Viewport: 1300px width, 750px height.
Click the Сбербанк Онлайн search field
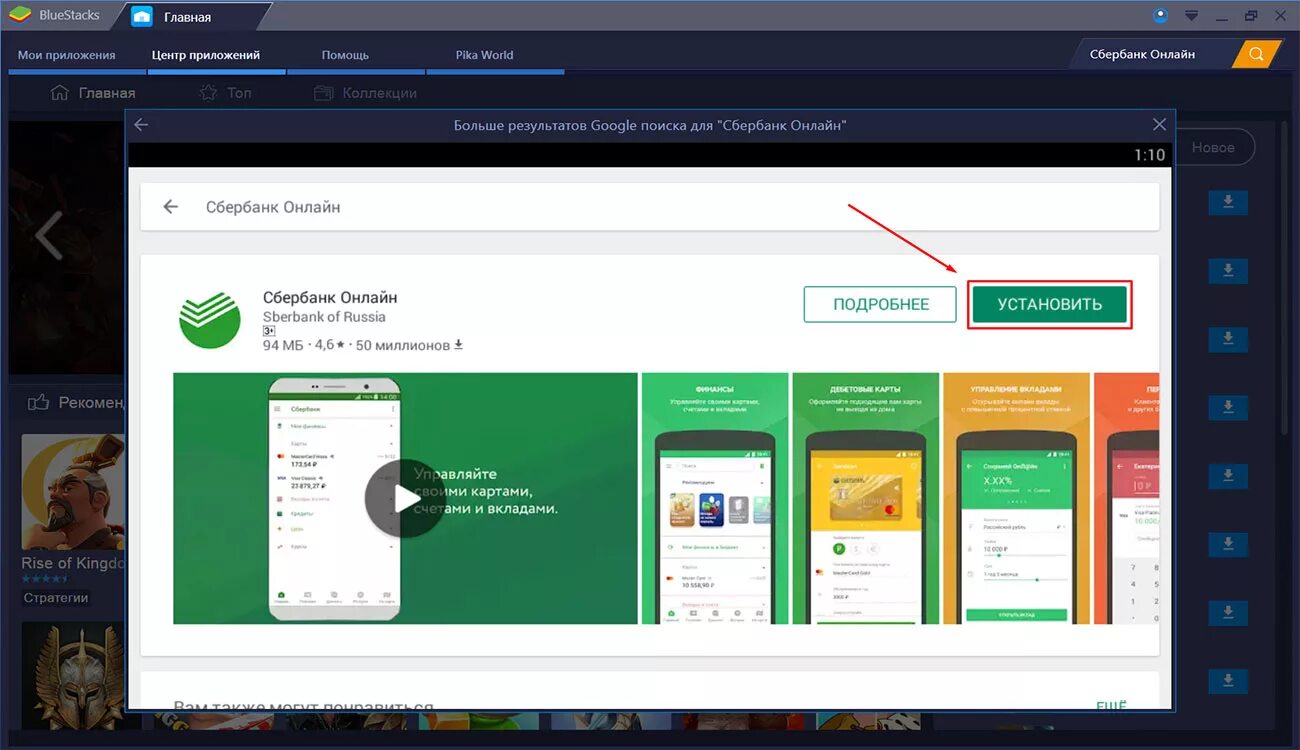1150,54
